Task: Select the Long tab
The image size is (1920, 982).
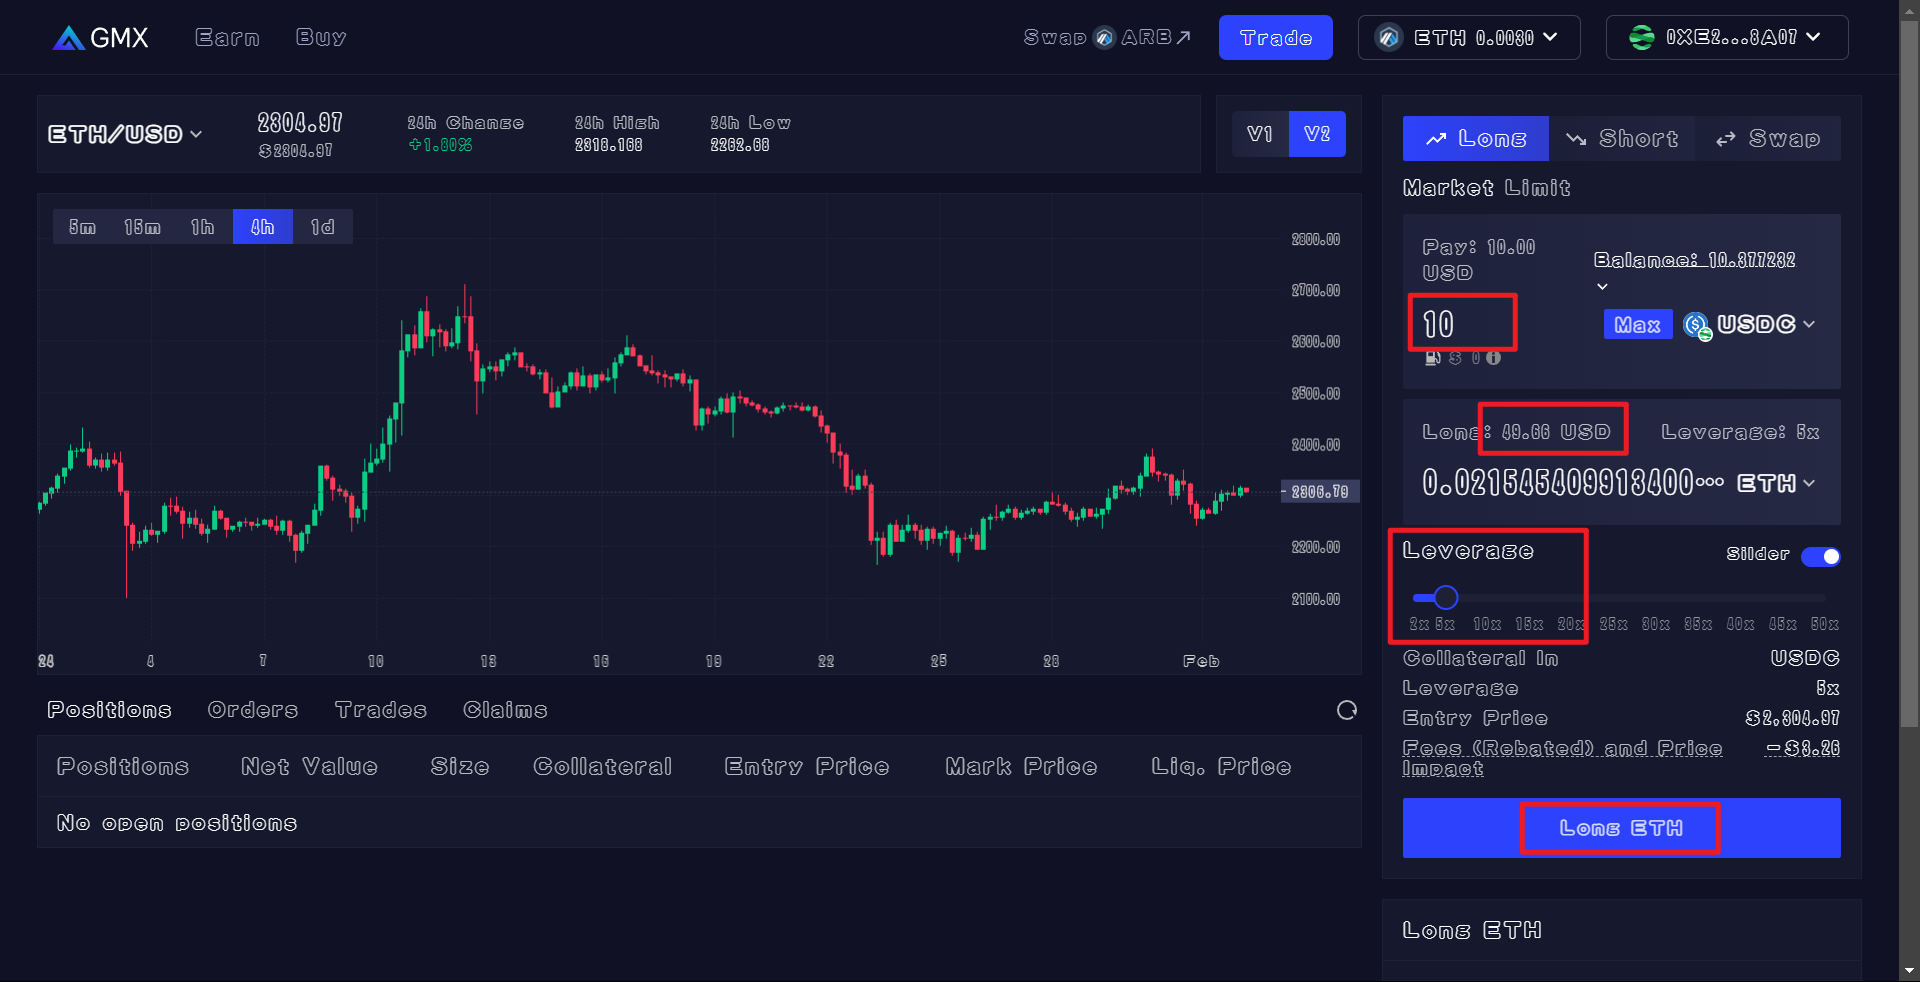Action: point(1476,139)
